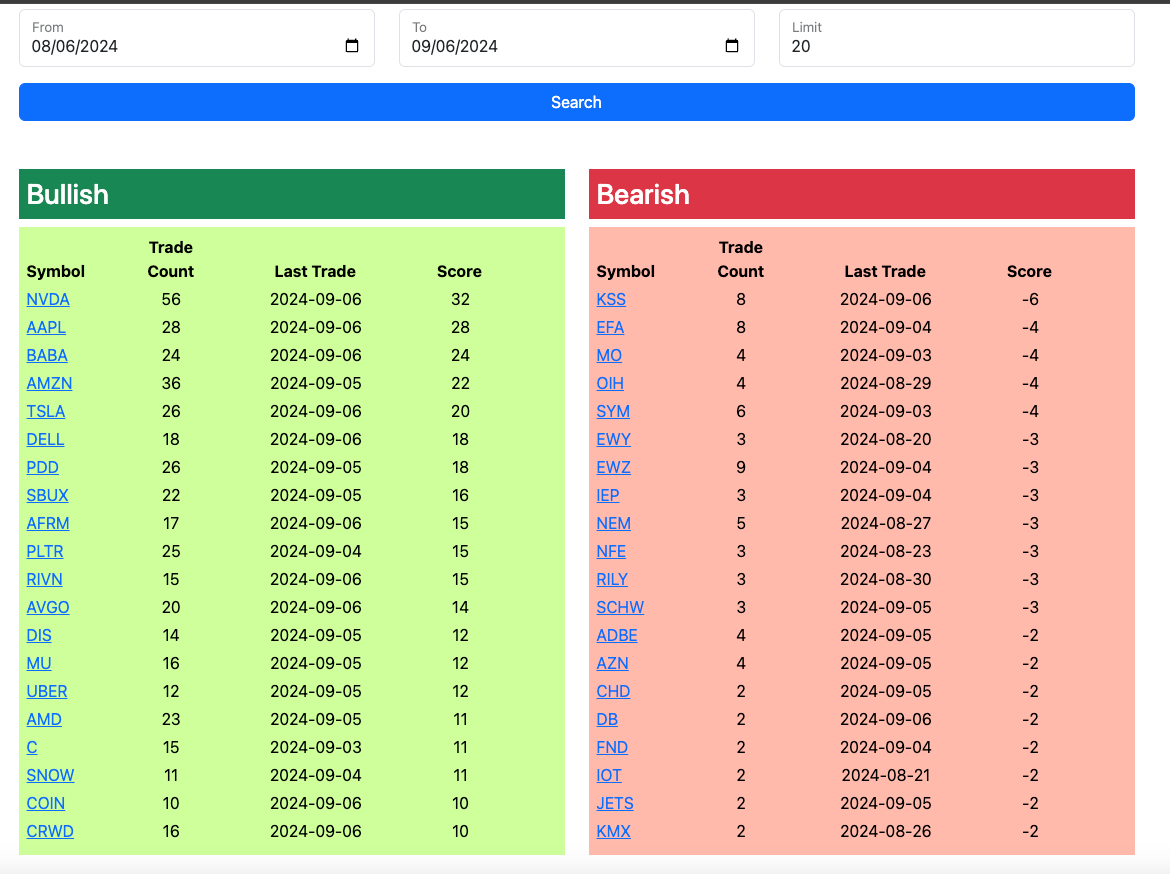The height and width of the screenshot is (874, 1170).
Task: Open the AFRM symbol link
Action: [48, 523]
